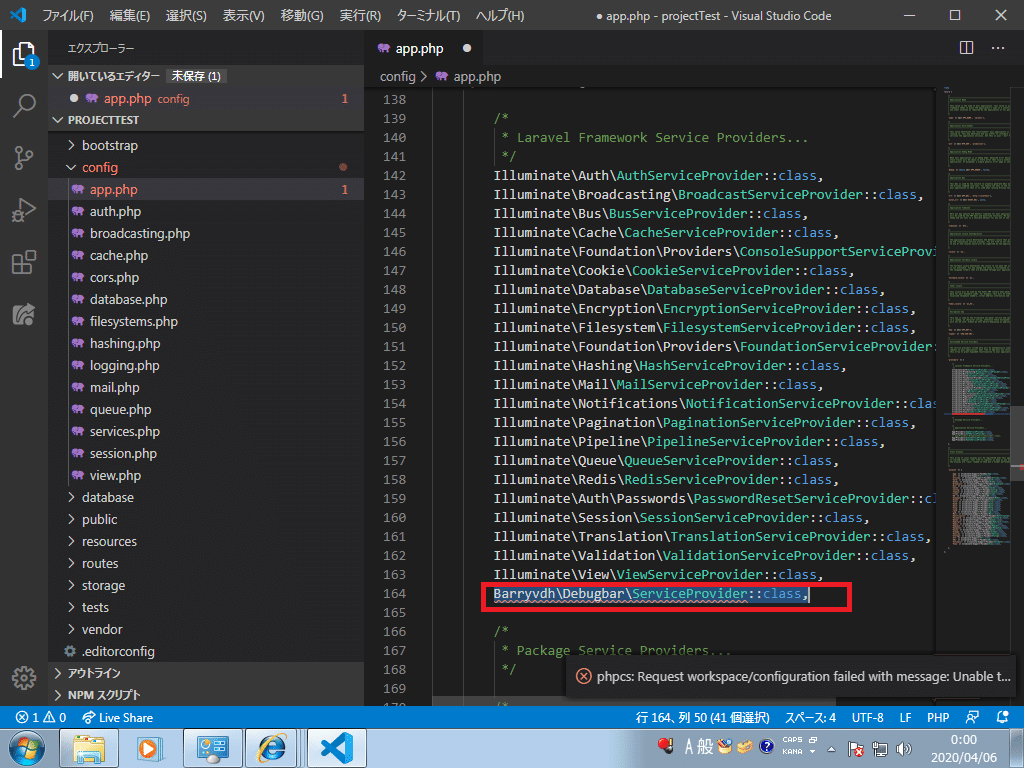Open the Explorer view in activity bar

(x=24, y=55)
